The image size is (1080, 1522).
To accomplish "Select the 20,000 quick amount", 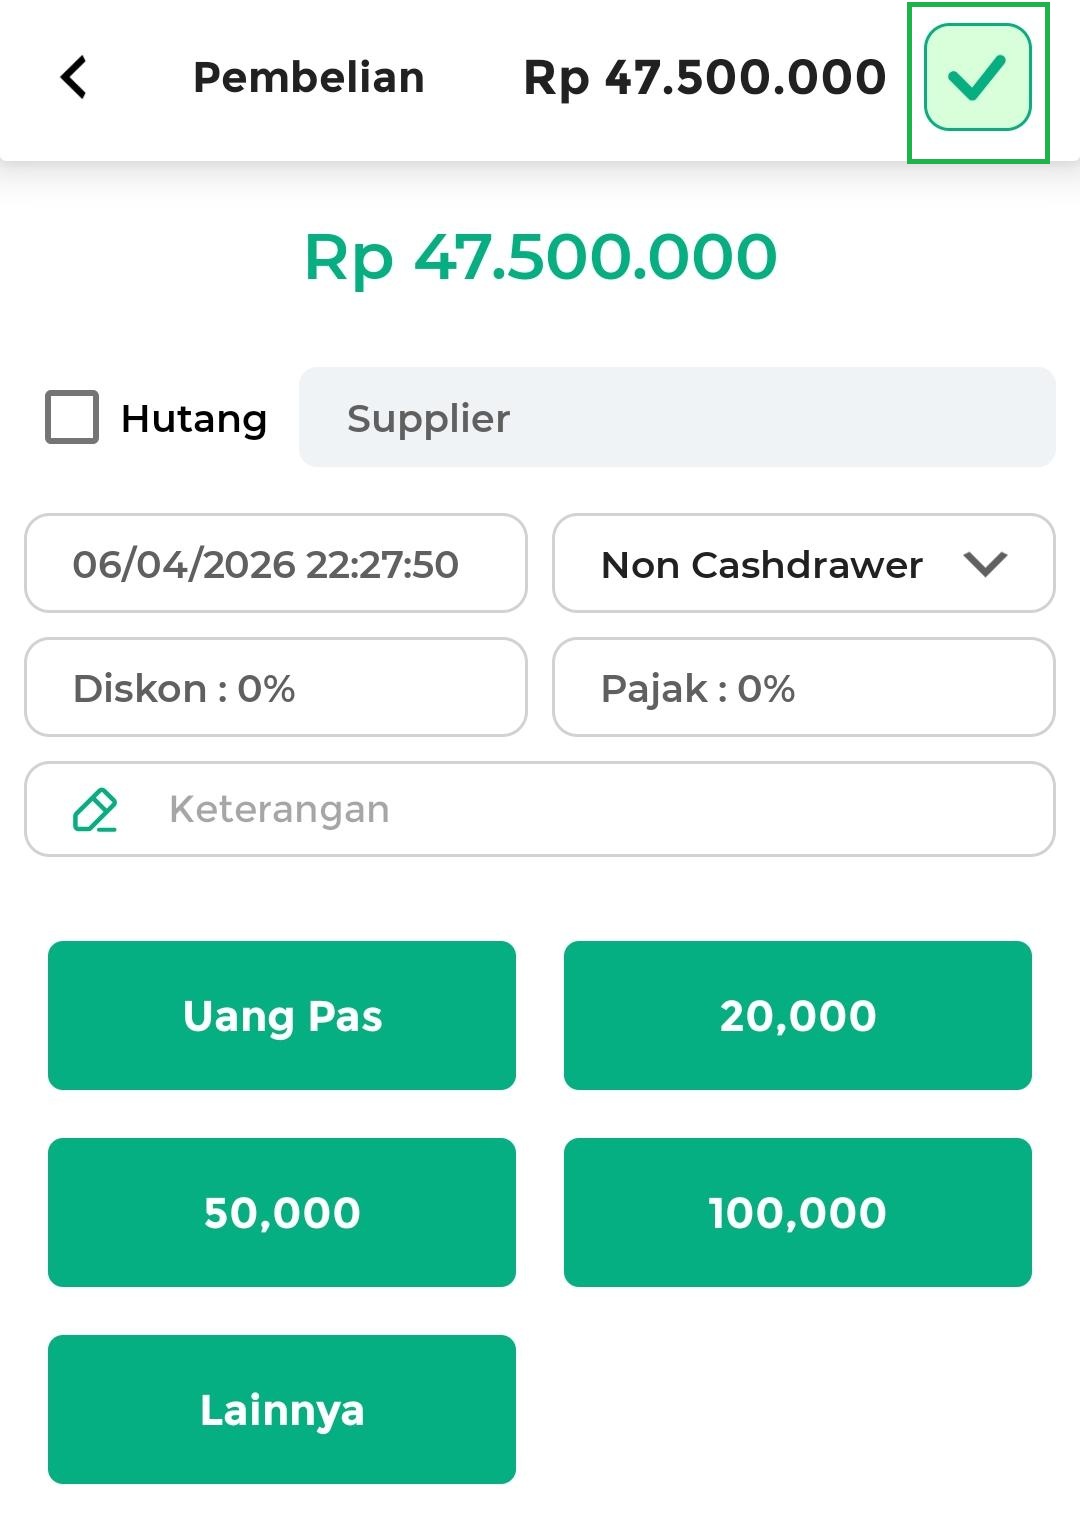I will point(797,1015).
